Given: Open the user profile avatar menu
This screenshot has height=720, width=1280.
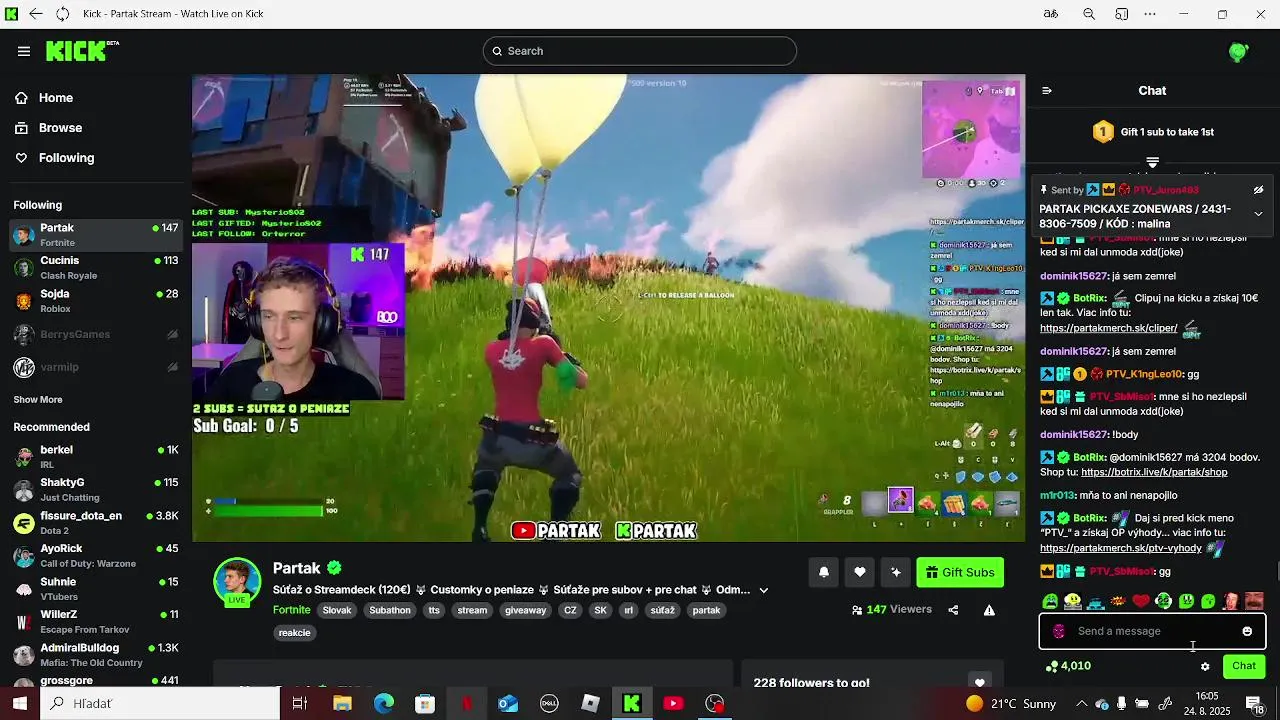Looking at the screenshot, I should point(1239,52).
